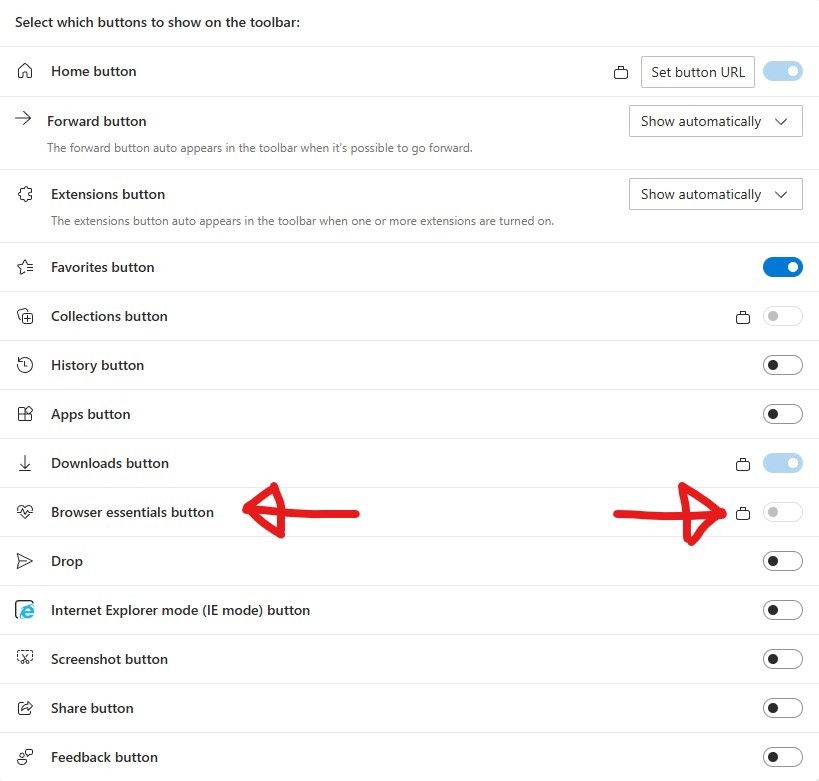Enable the Favorites button toggle
The width and height of the screenshot is (819, 781).
coord(783,267)
